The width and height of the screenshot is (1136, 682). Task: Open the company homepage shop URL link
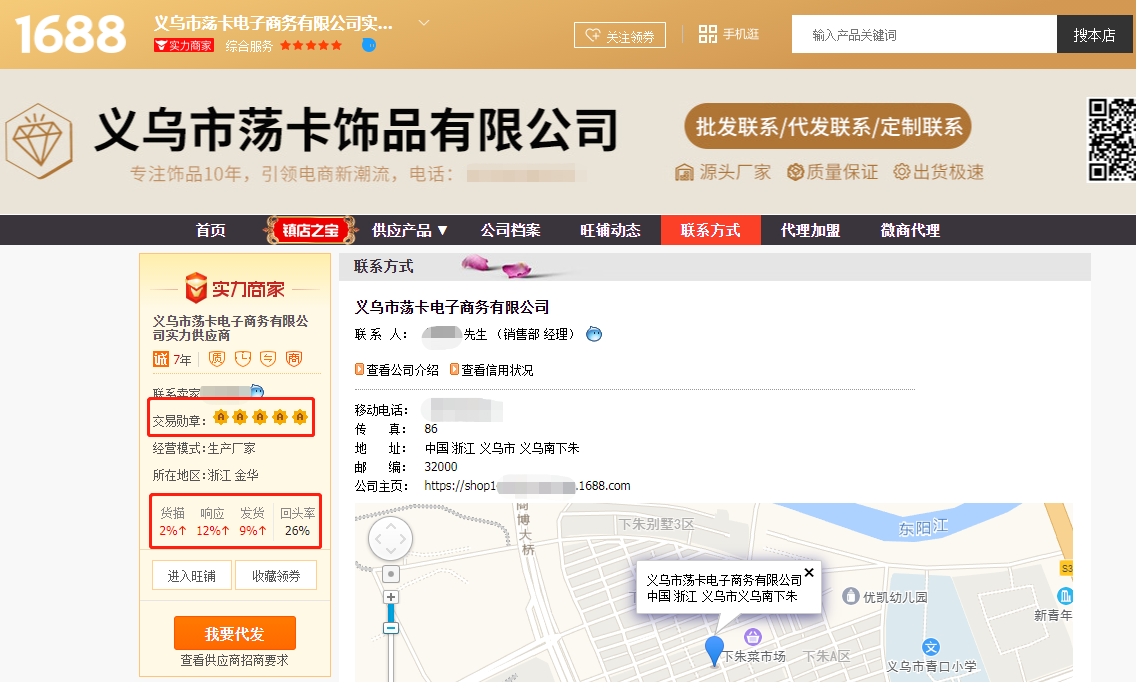click(x=527, y=486)
